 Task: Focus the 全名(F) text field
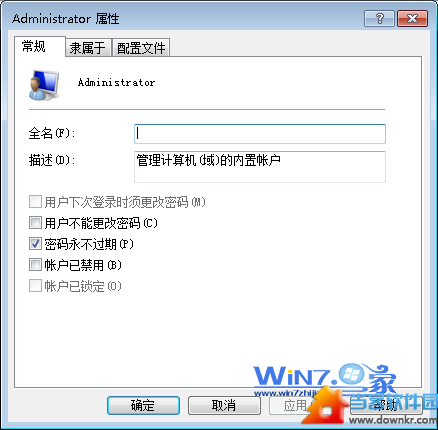point(260,134)
